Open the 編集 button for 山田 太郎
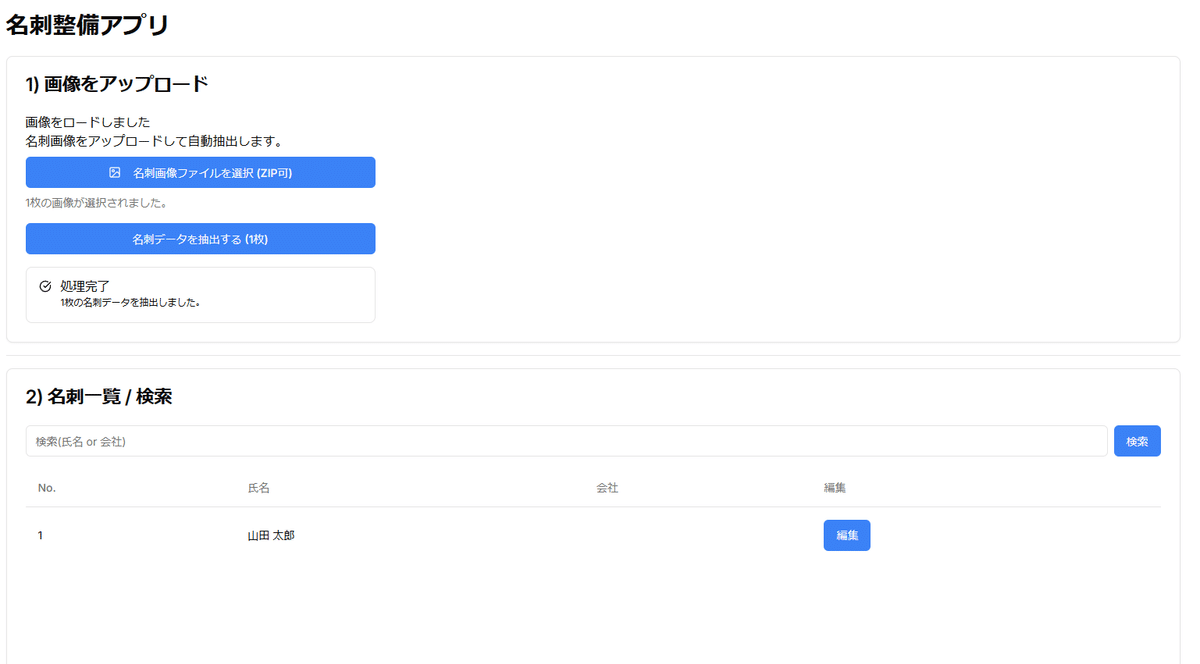The image size is (1200, 664). click(x=846, y=535)
